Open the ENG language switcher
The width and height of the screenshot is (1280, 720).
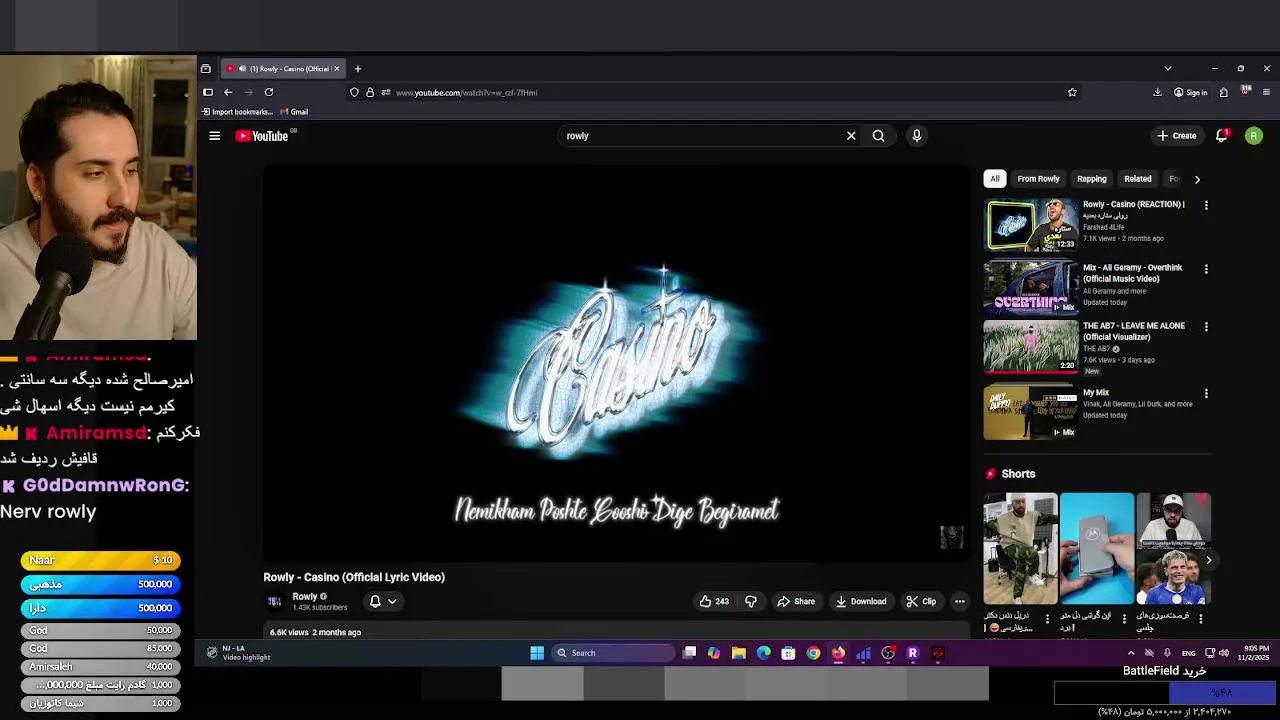[x=1188, y=653]
